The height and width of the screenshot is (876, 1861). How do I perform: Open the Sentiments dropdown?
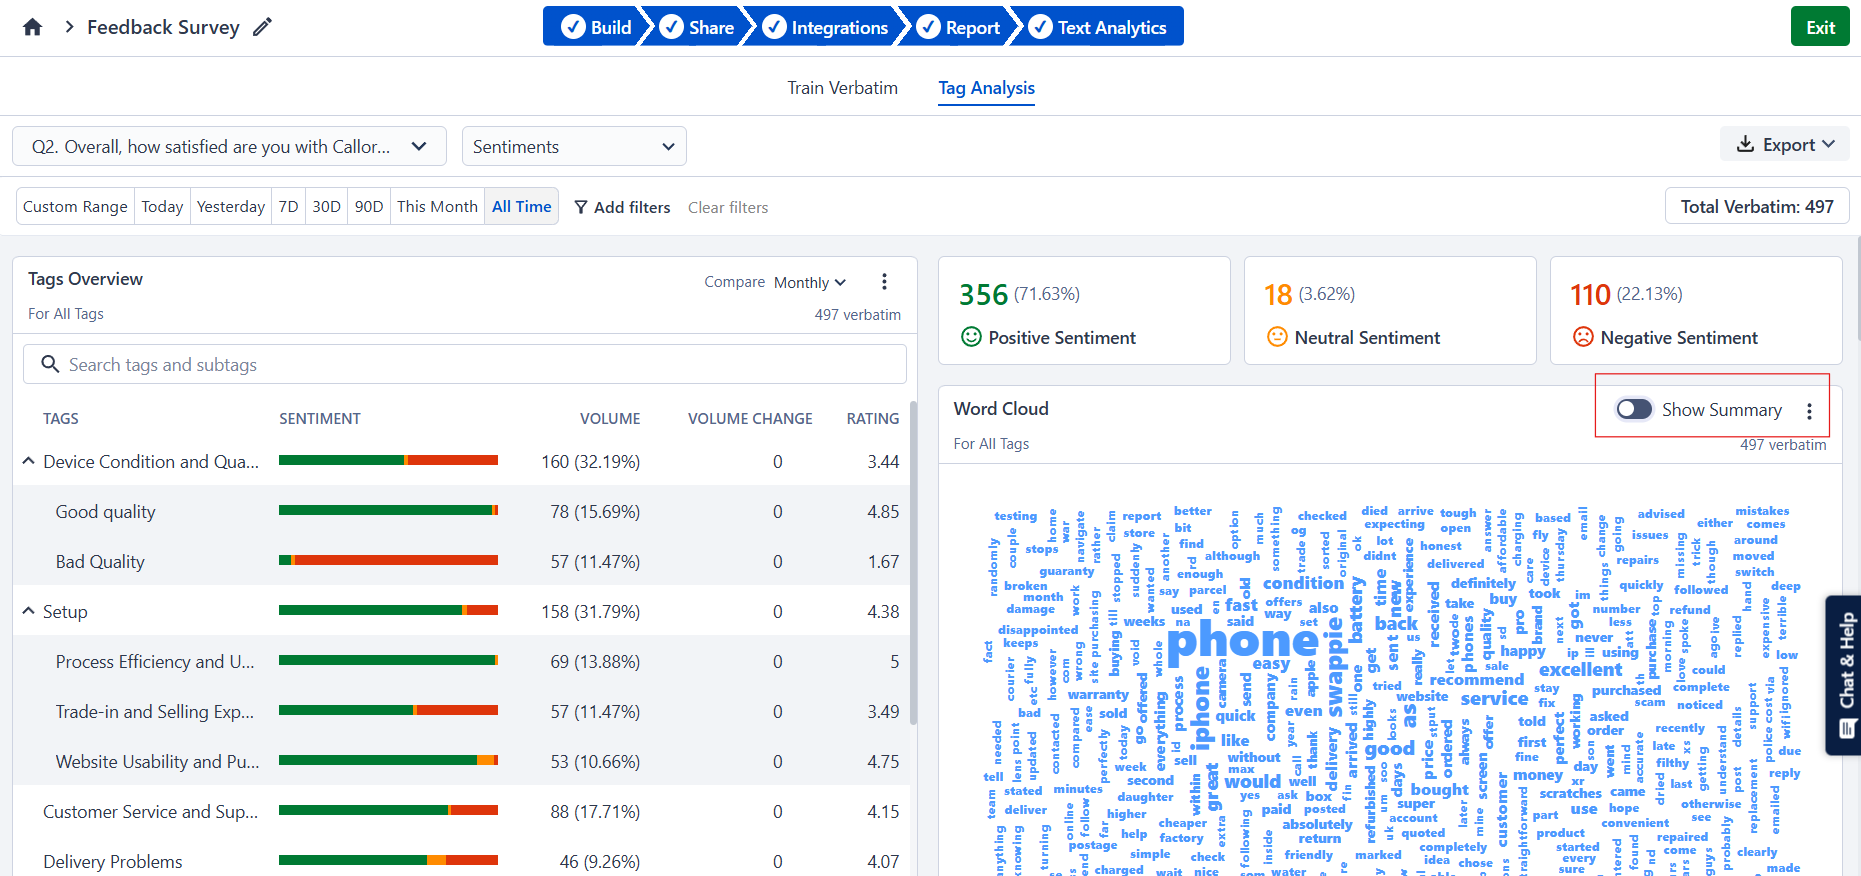click(x=574, y=146)
